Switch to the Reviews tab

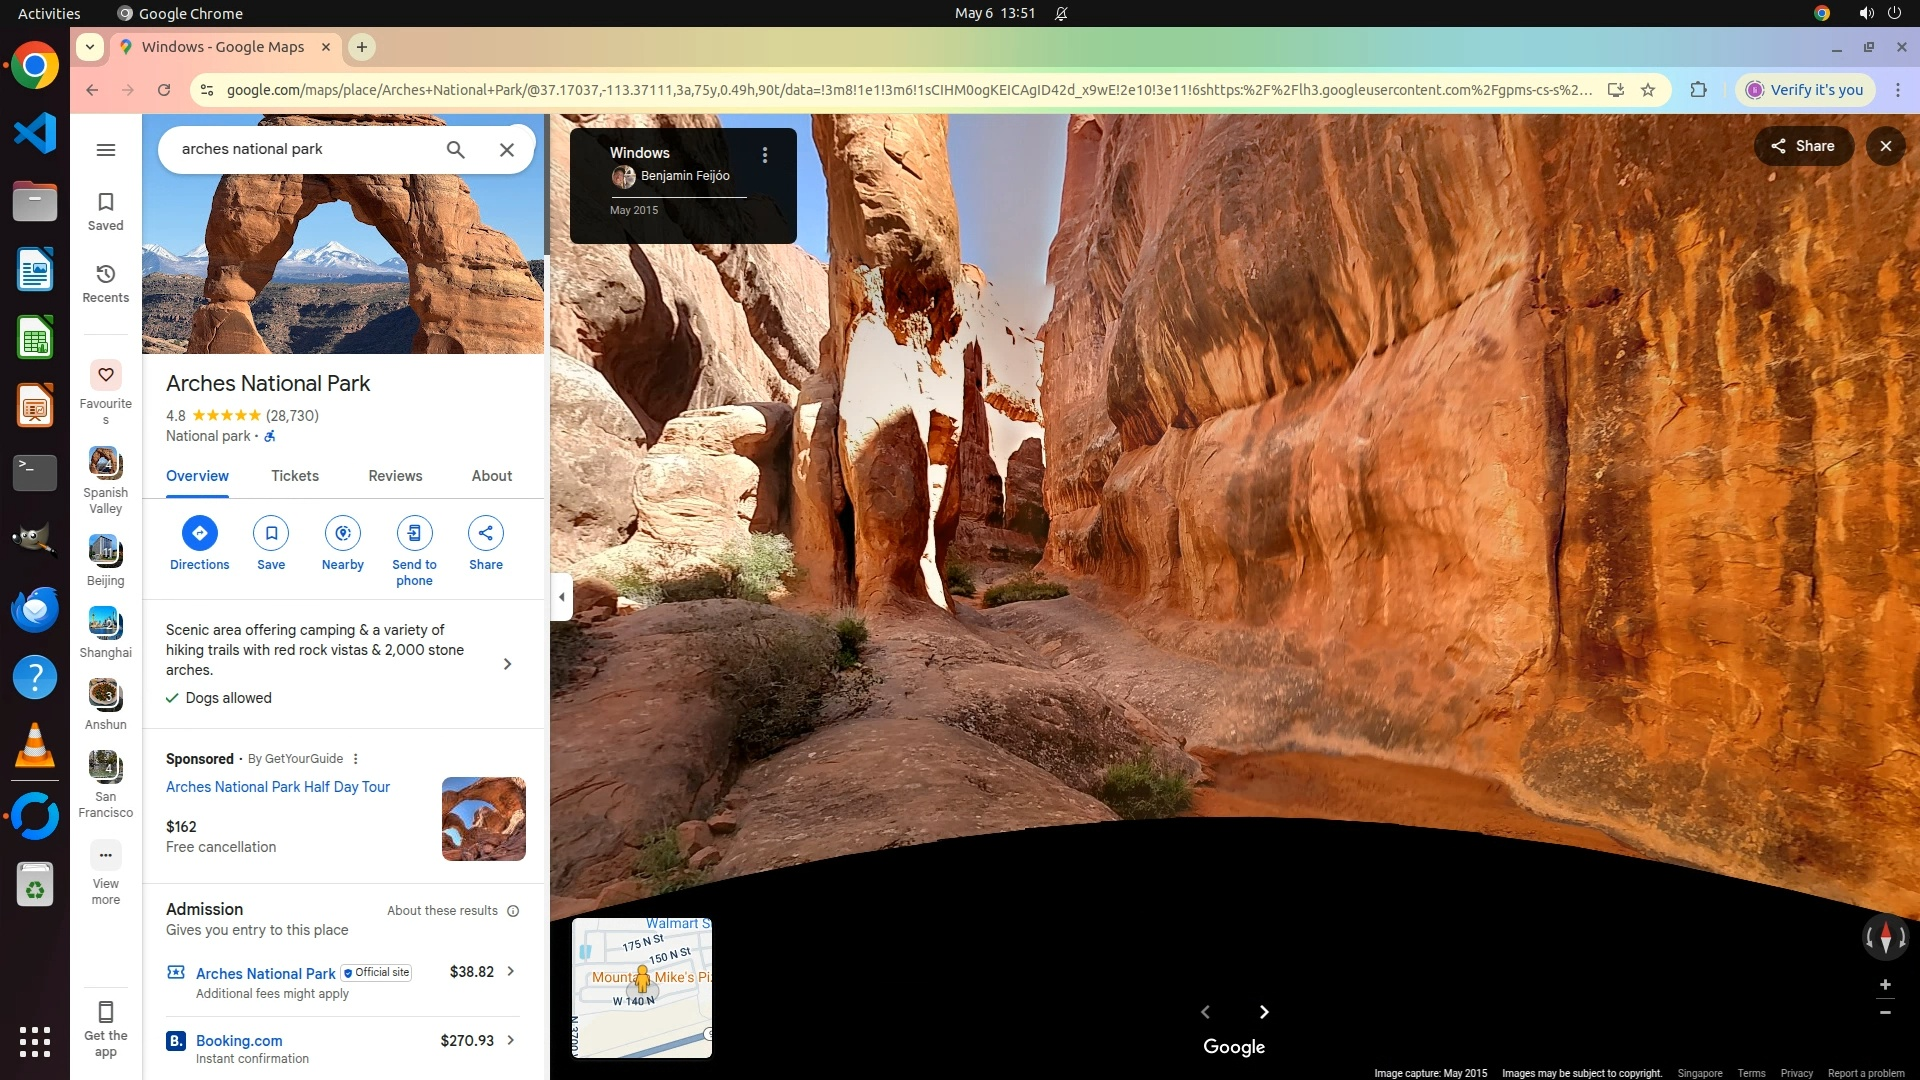point(395,476)
